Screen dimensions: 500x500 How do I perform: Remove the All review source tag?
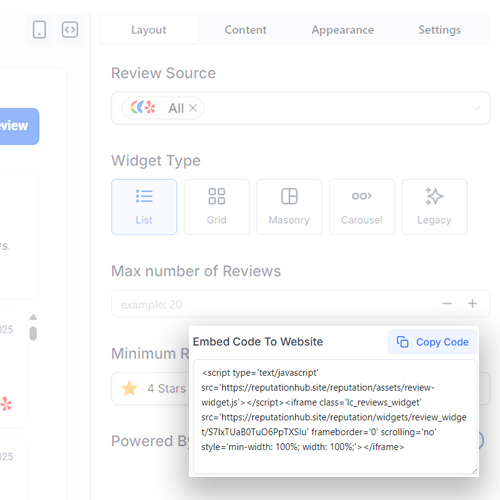[x=193, y=108]
